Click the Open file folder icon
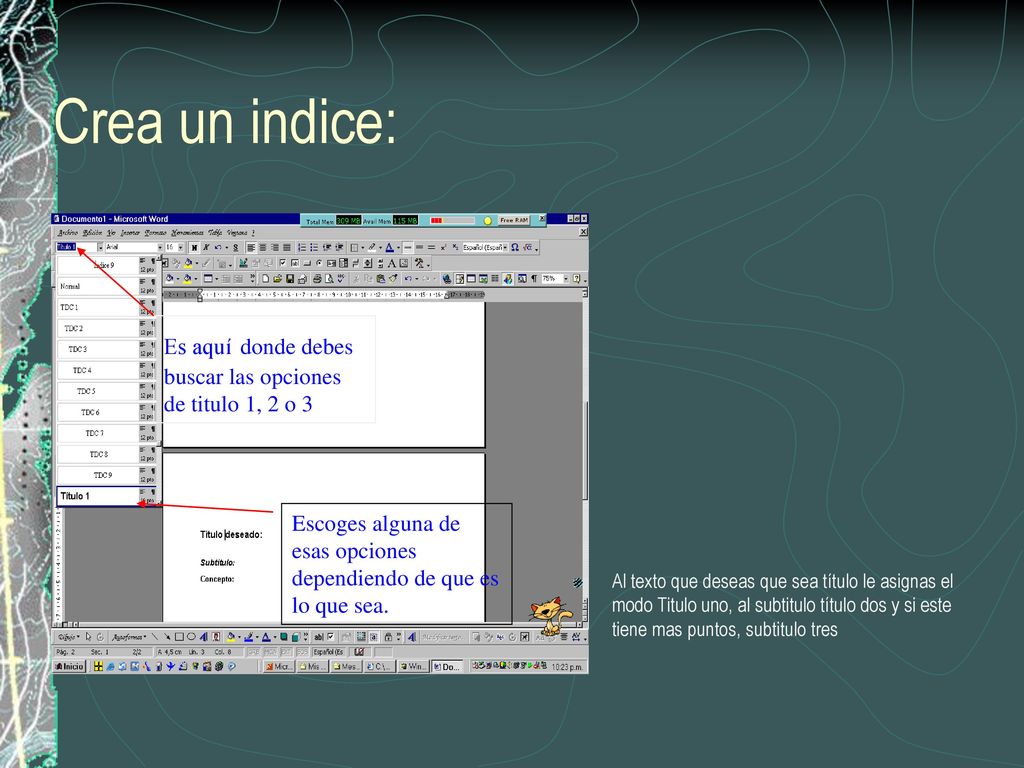The height and width of the screenshot is (768, 1024). point(278,279)
